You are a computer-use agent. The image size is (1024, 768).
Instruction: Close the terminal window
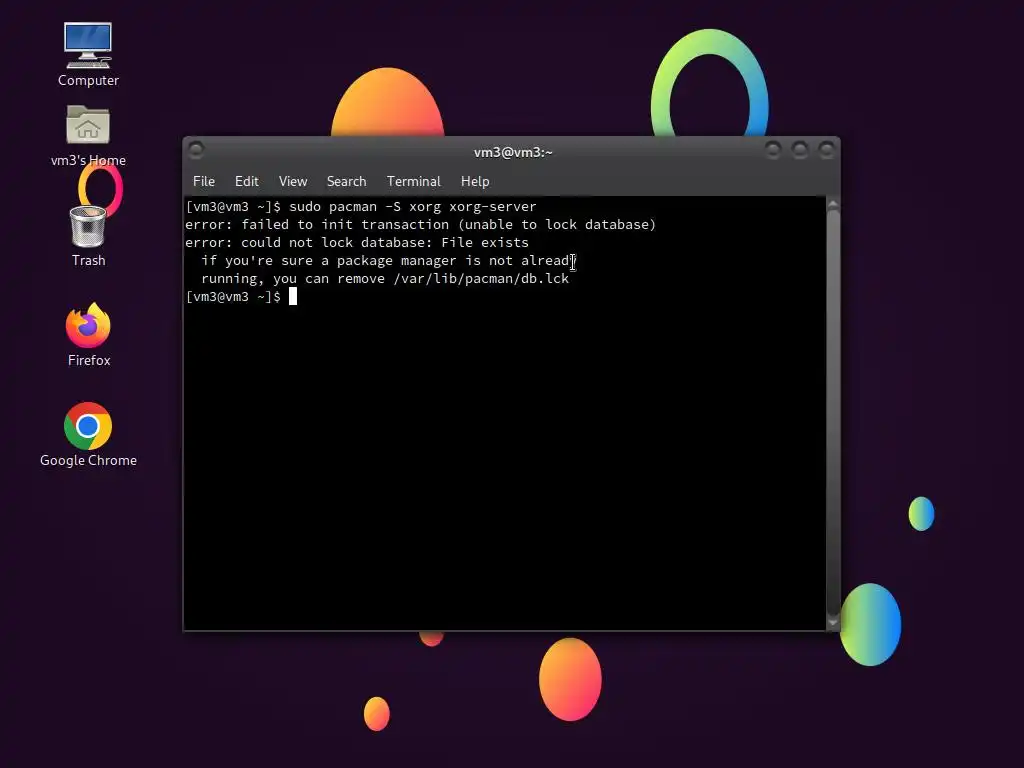(826, 151)
